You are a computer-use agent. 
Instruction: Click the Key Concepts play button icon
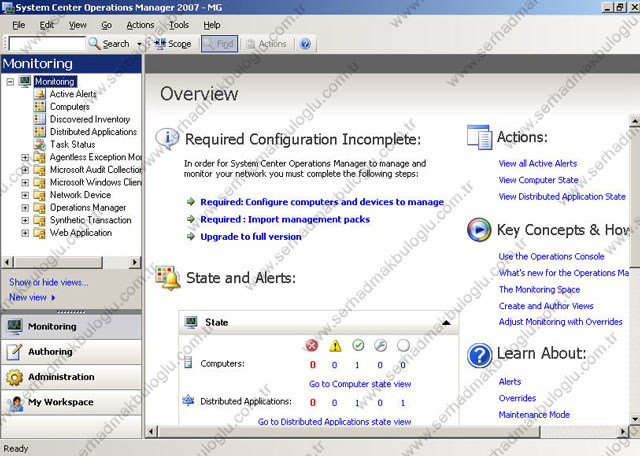479,230
